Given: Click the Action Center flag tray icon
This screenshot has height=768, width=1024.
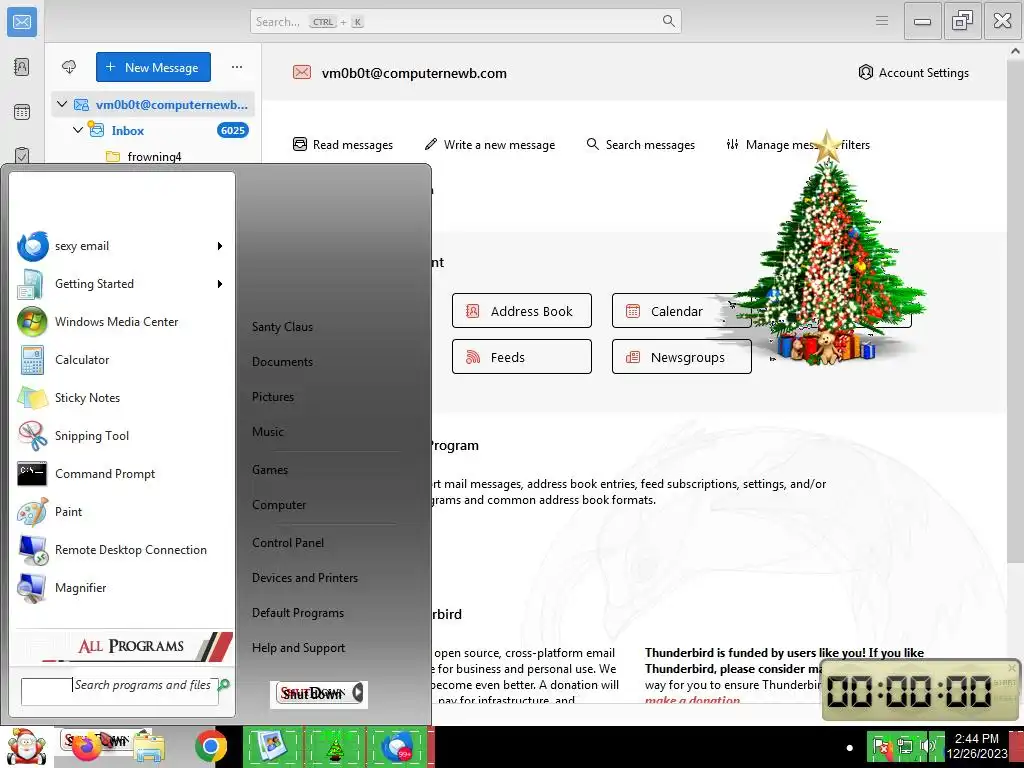Looking at the screenshot, I should pyautogui.click(x=881, y=746).
